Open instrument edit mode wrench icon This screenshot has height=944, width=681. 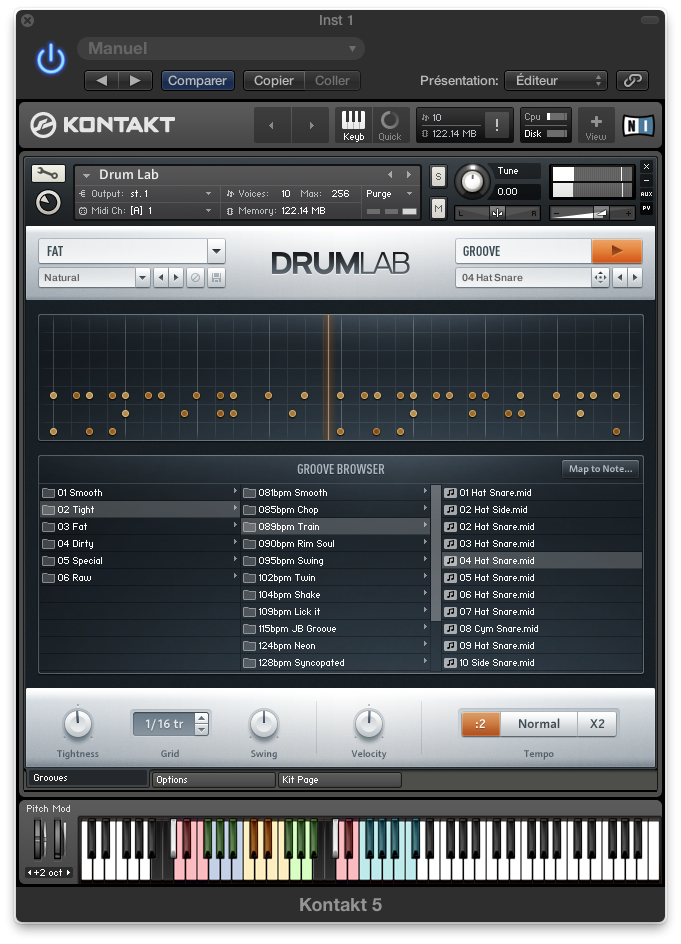click(48, 173)
